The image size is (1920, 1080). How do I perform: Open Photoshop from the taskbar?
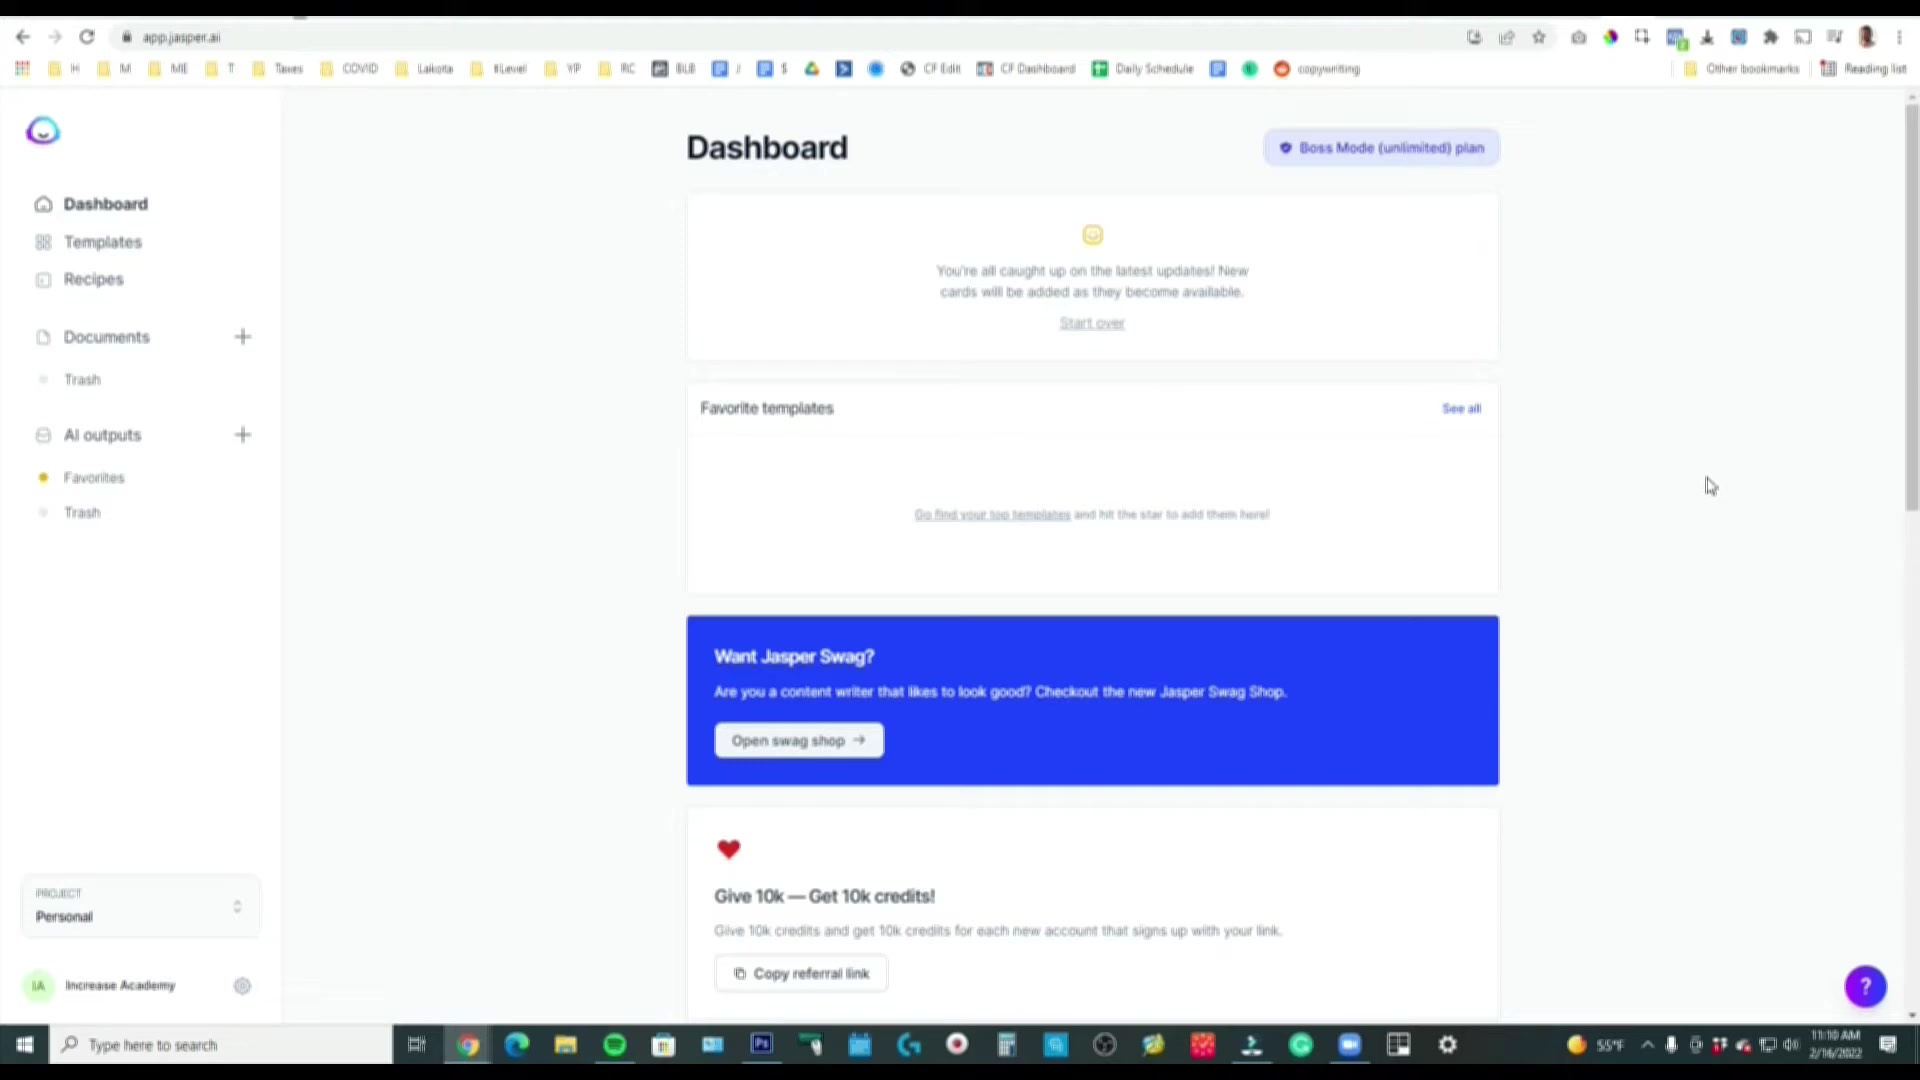pos(761,1045)
